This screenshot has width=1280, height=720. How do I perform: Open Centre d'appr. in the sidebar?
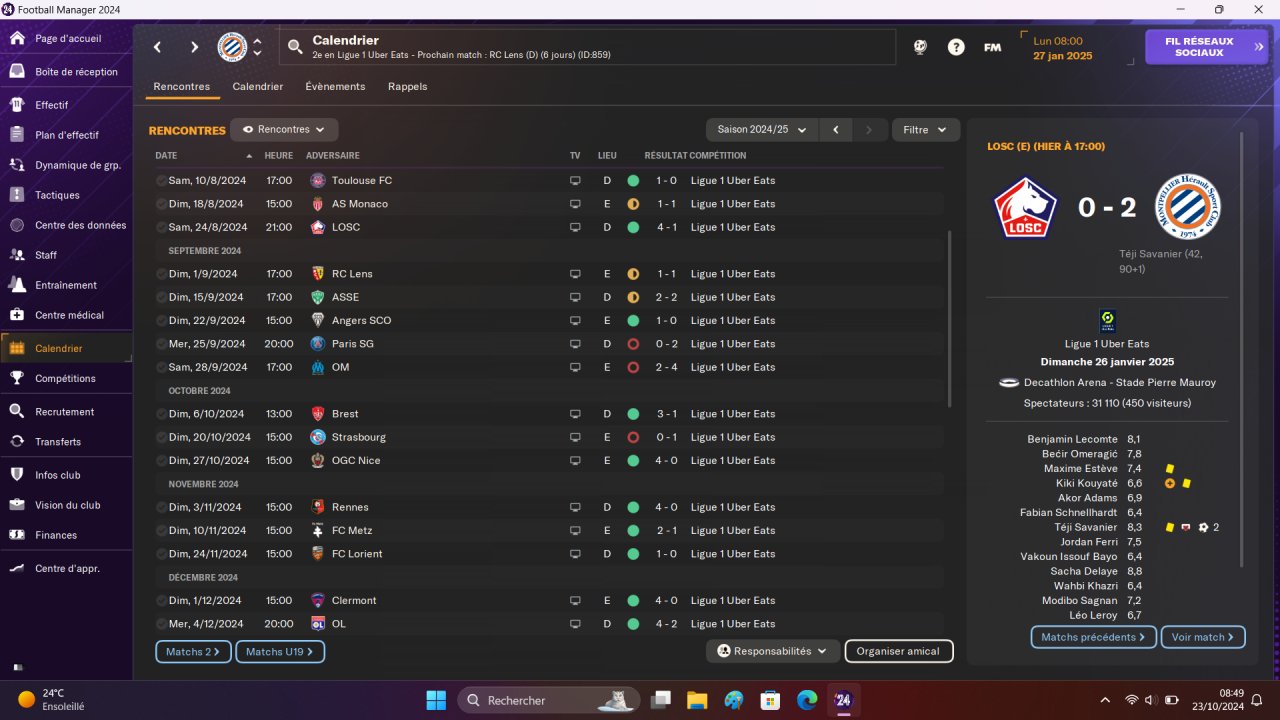66,568
